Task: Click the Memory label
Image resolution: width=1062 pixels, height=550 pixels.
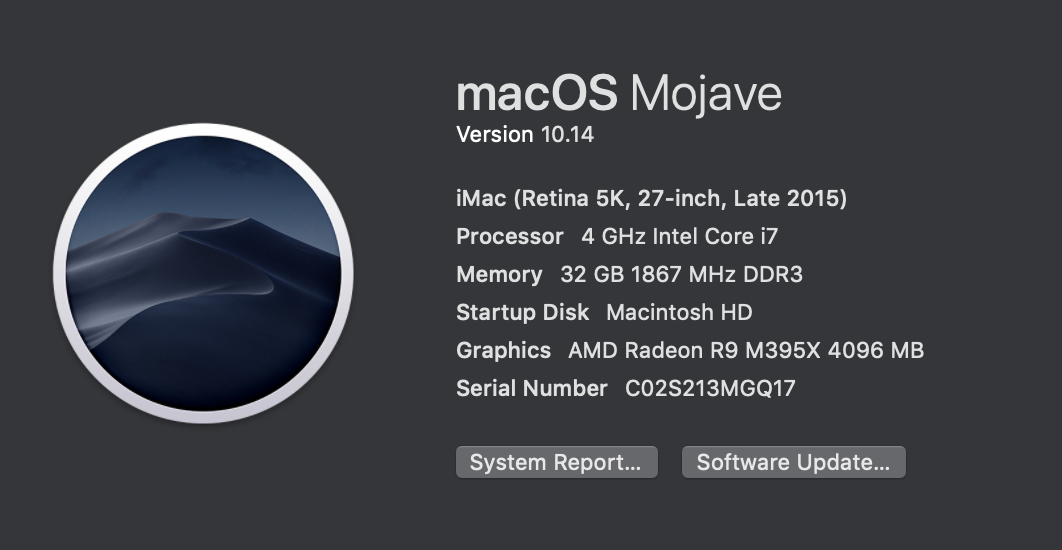Action: click(x=499, y=274)
